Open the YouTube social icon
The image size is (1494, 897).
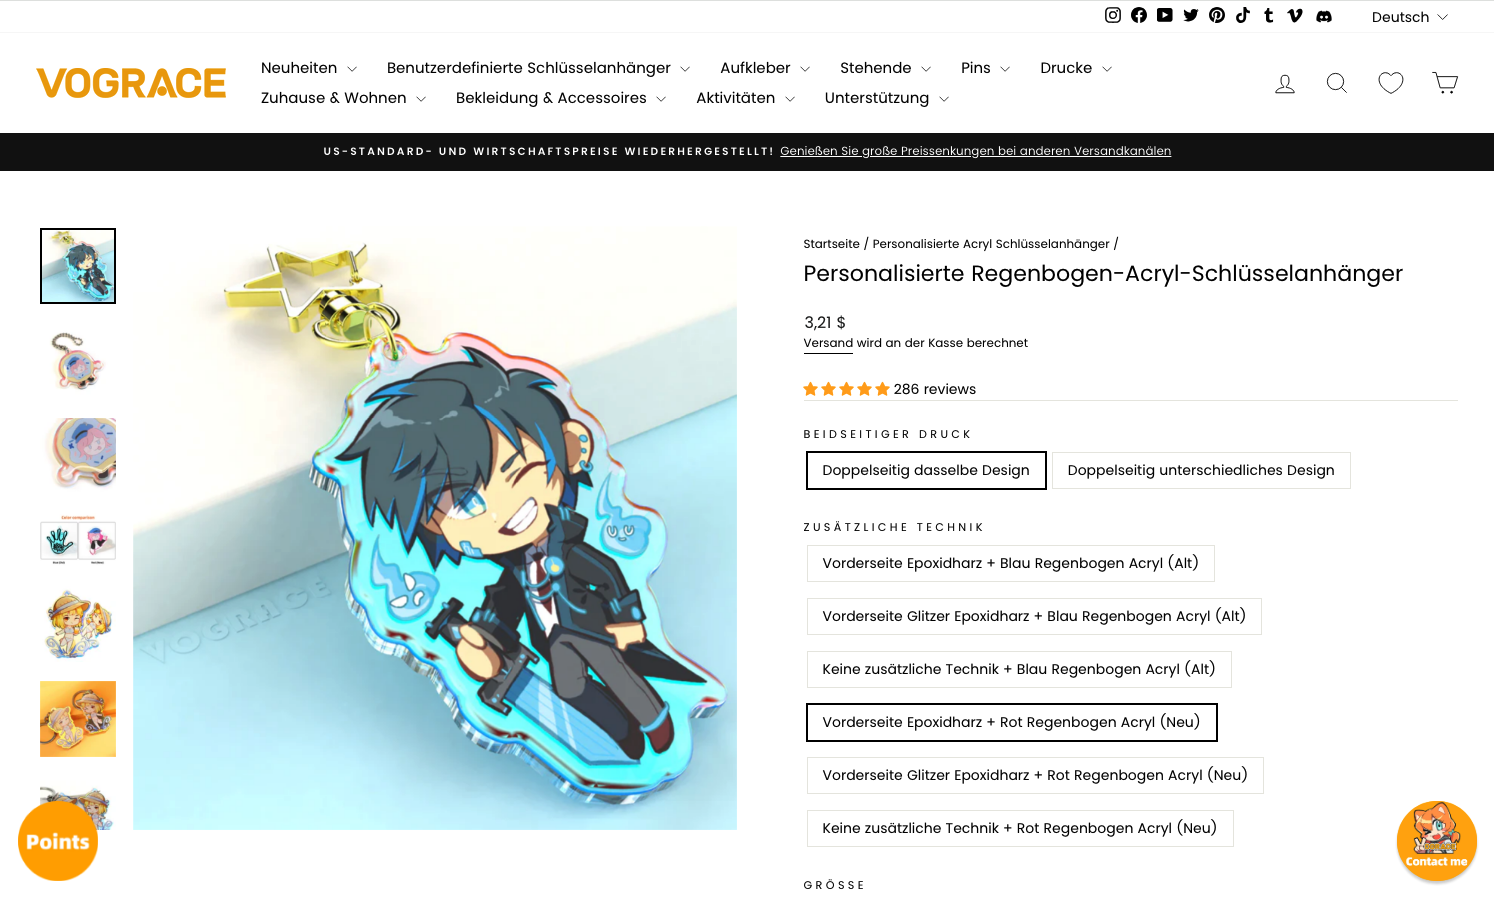pyautogui.click(x=1165, y=15)
